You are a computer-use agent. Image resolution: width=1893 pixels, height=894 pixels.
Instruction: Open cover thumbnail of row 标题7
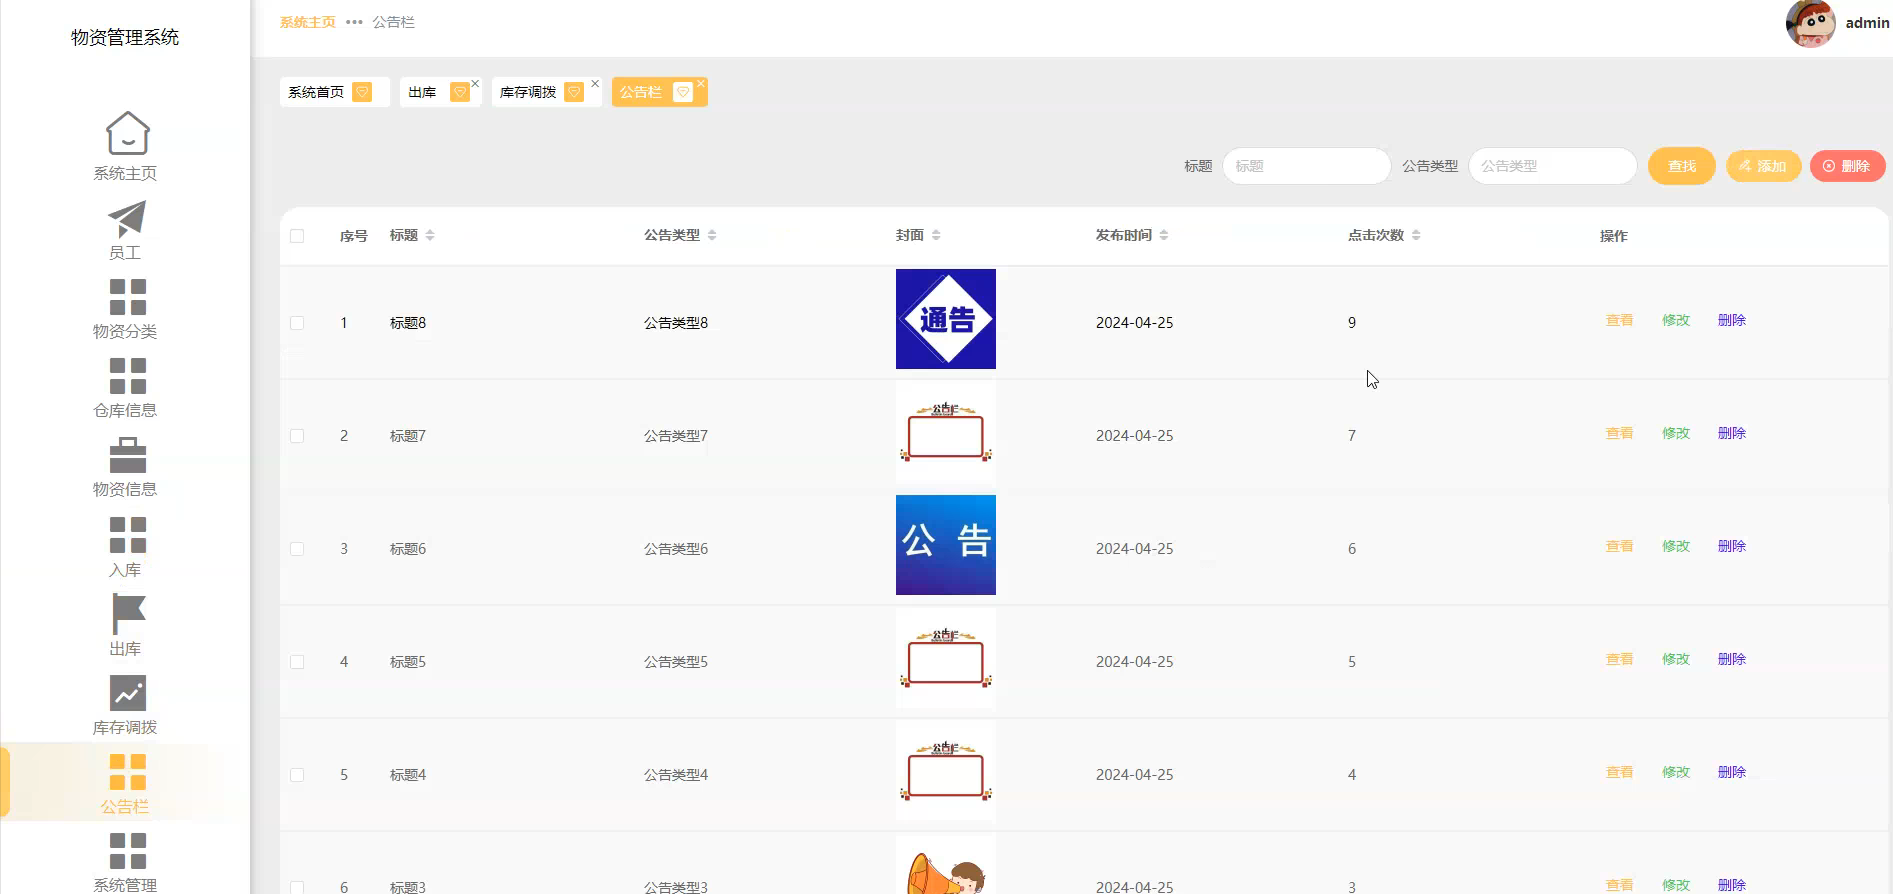(x=946, y=432)
